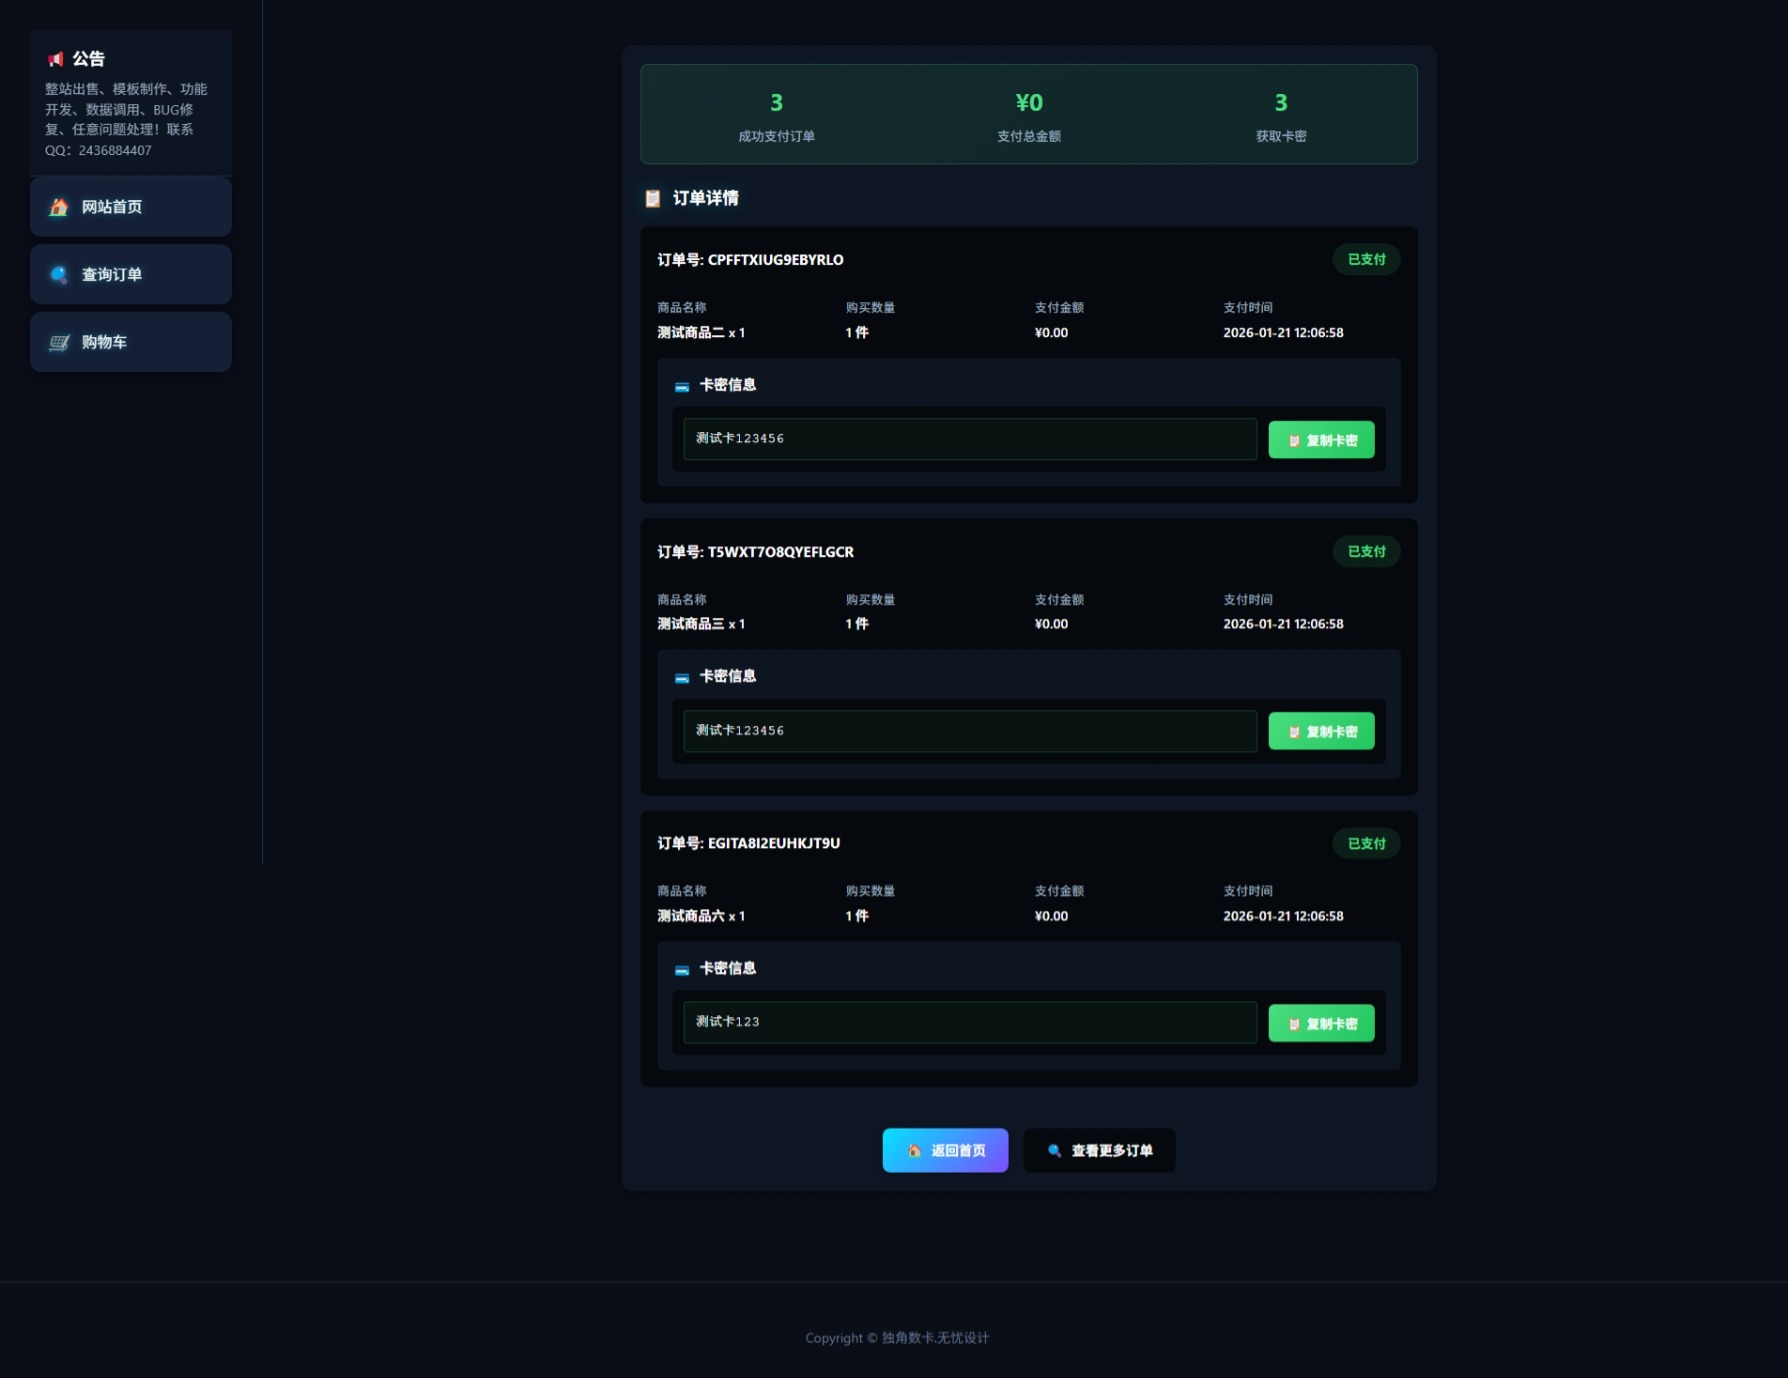1788x1378 pixels.
Task: Open the 网站首页 sidebar menu item
Action: tap(131, 207)
